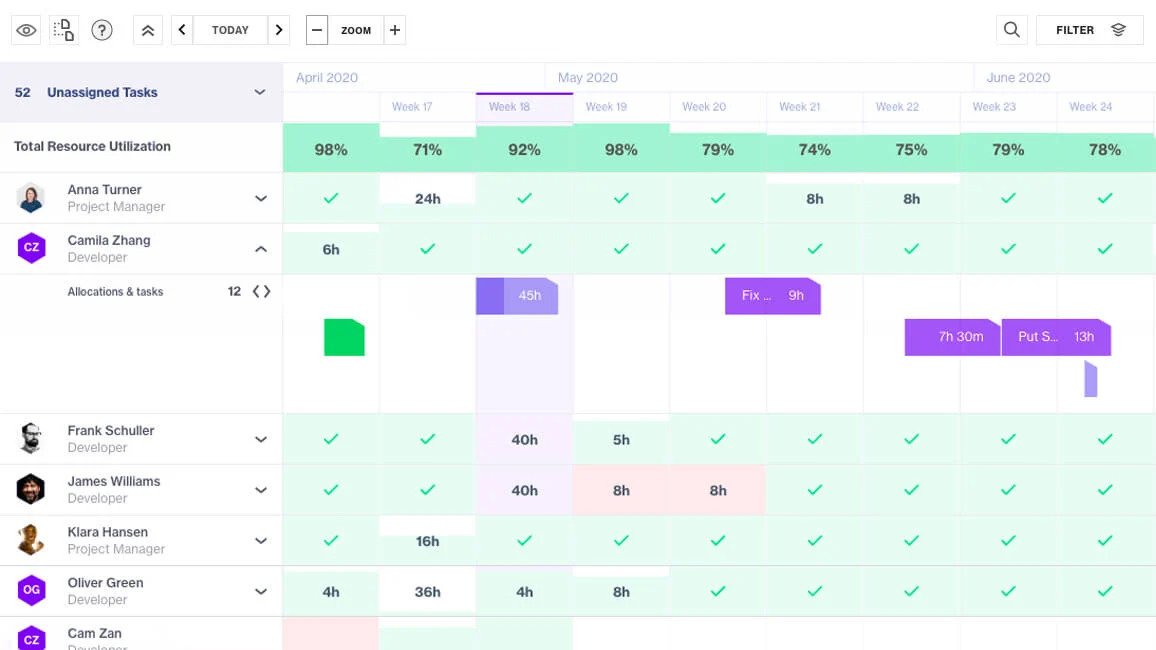Click the eye visibility icon in toolbar
Screen dimensions: 1156x650
26,30
